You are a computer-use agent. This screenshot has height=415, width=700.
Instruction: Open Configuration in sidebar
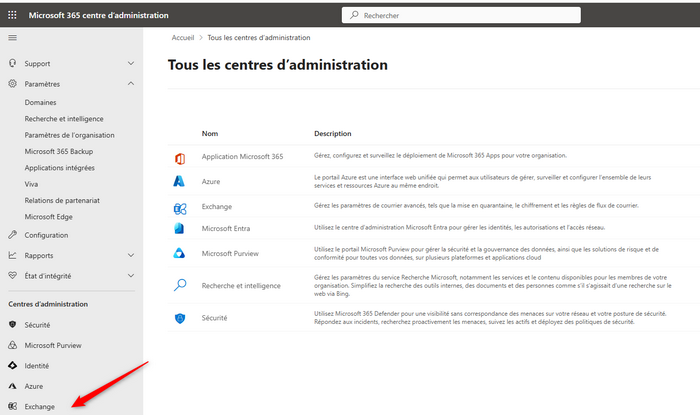[46, 235]
